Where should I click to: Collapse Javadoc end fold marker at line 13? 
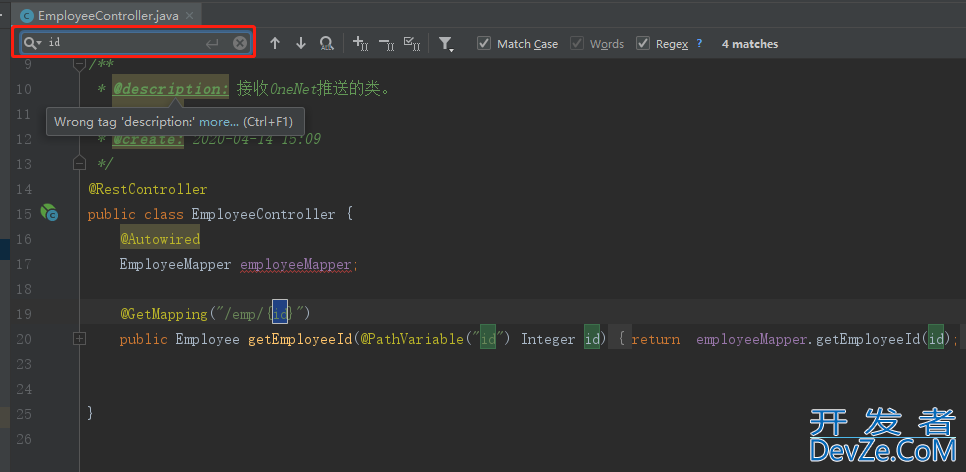tap(79, 163)
